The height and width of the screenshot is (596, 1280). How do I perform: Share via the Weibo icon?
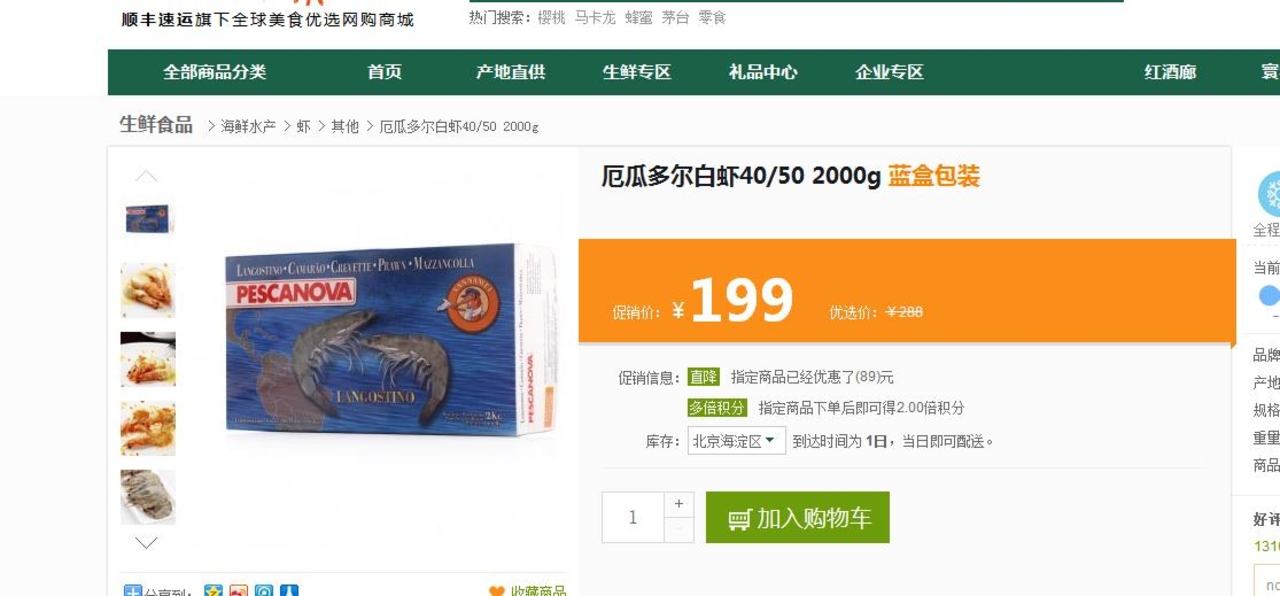point(238,592)
